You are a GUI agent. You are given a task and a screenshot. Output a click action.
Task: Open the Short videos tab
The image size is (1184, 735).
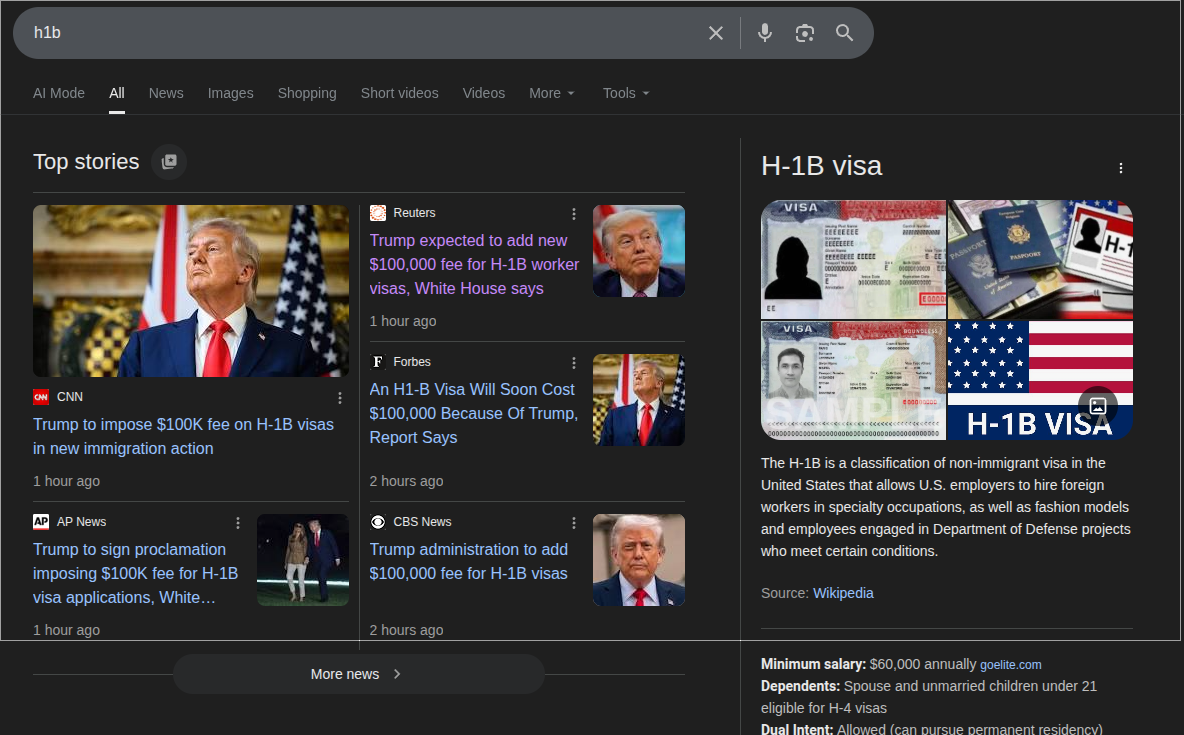coord(399,93)
